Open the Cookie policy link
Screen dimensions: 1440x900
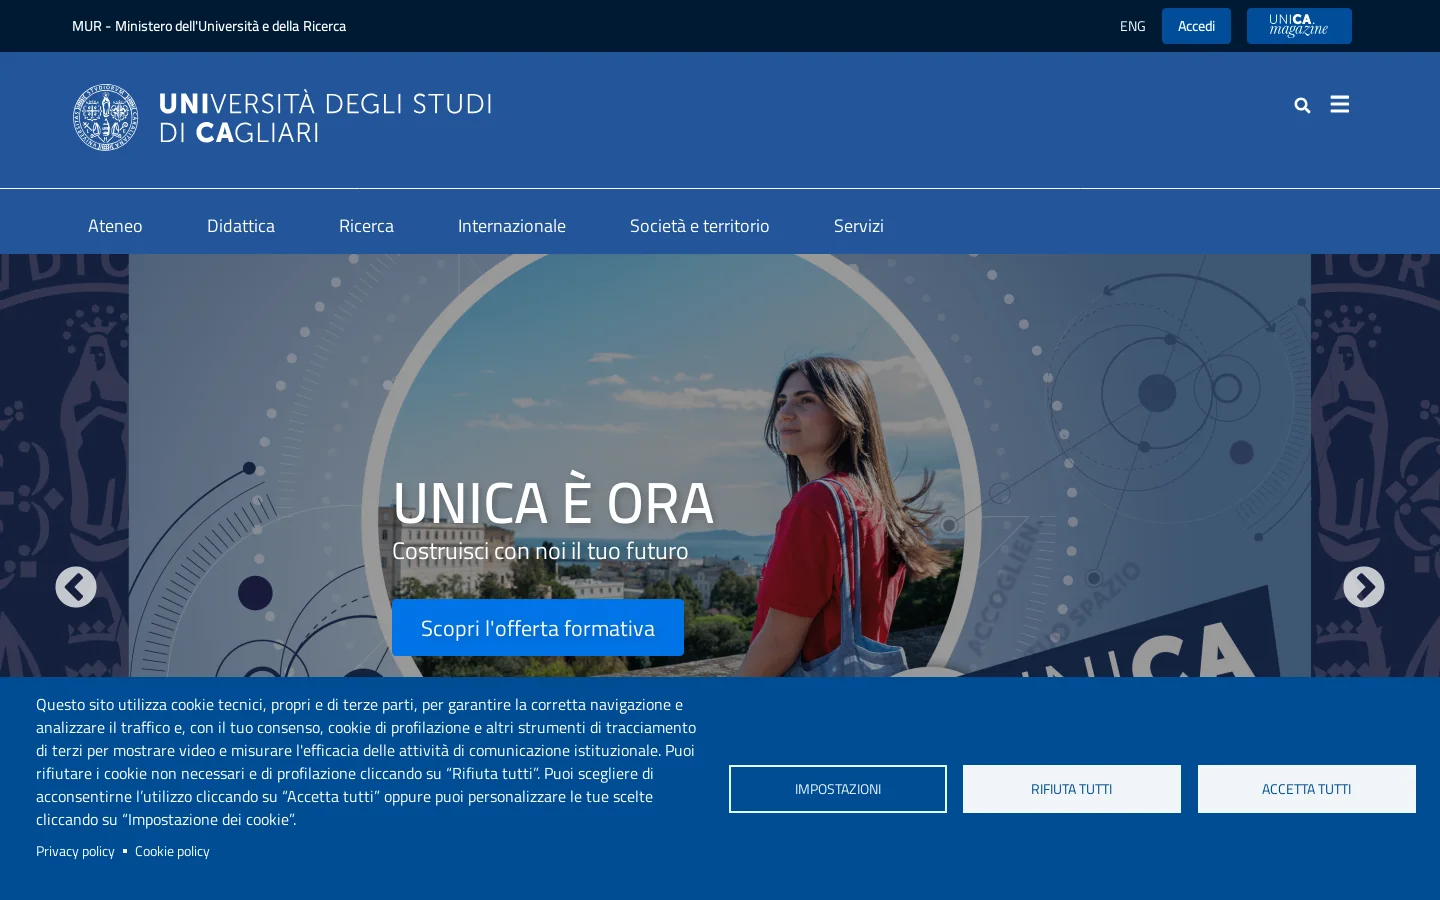172,851
